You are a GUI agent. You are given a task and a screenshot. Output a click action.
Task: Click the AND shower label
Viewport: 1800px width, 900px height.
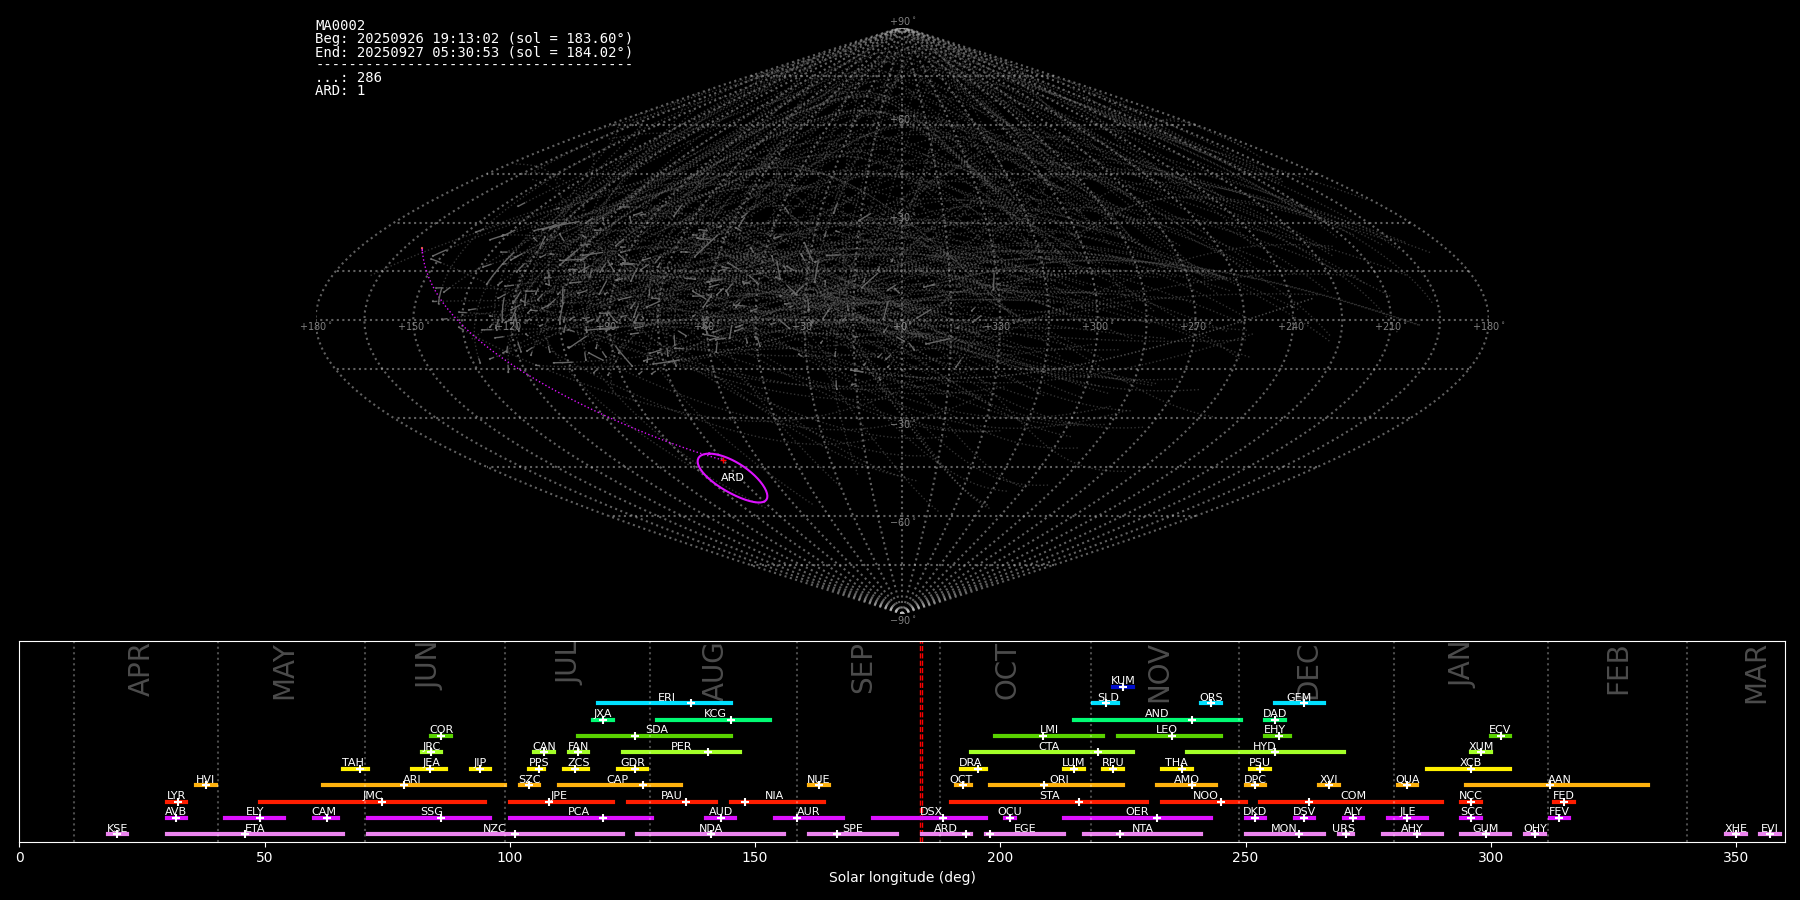coord(1157,714)
